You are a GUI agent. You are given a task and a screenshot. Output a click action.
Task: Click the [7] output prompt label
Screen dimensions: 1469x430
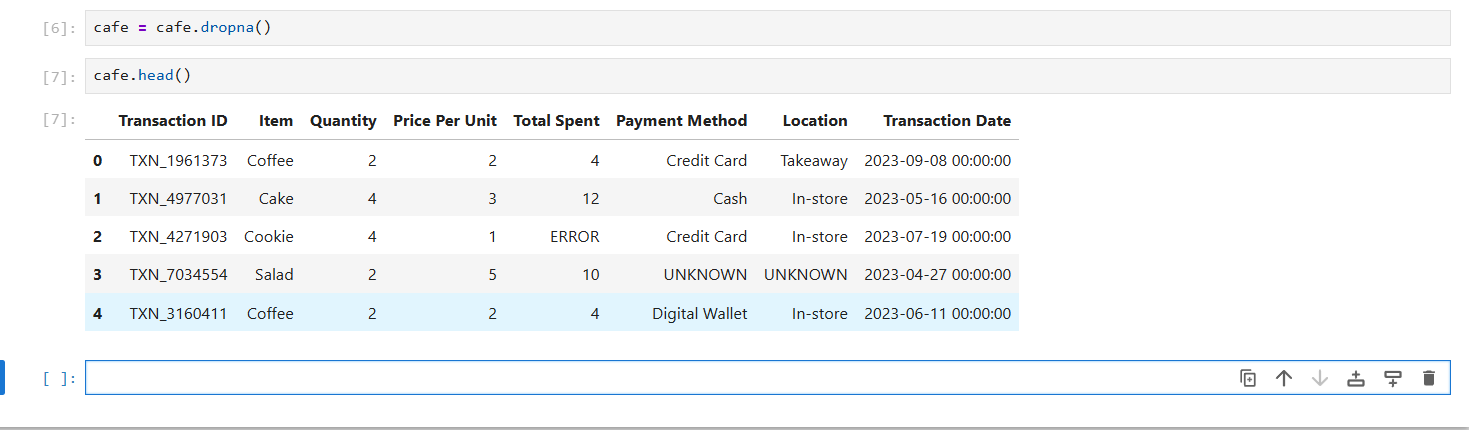(x=59, y=120)
